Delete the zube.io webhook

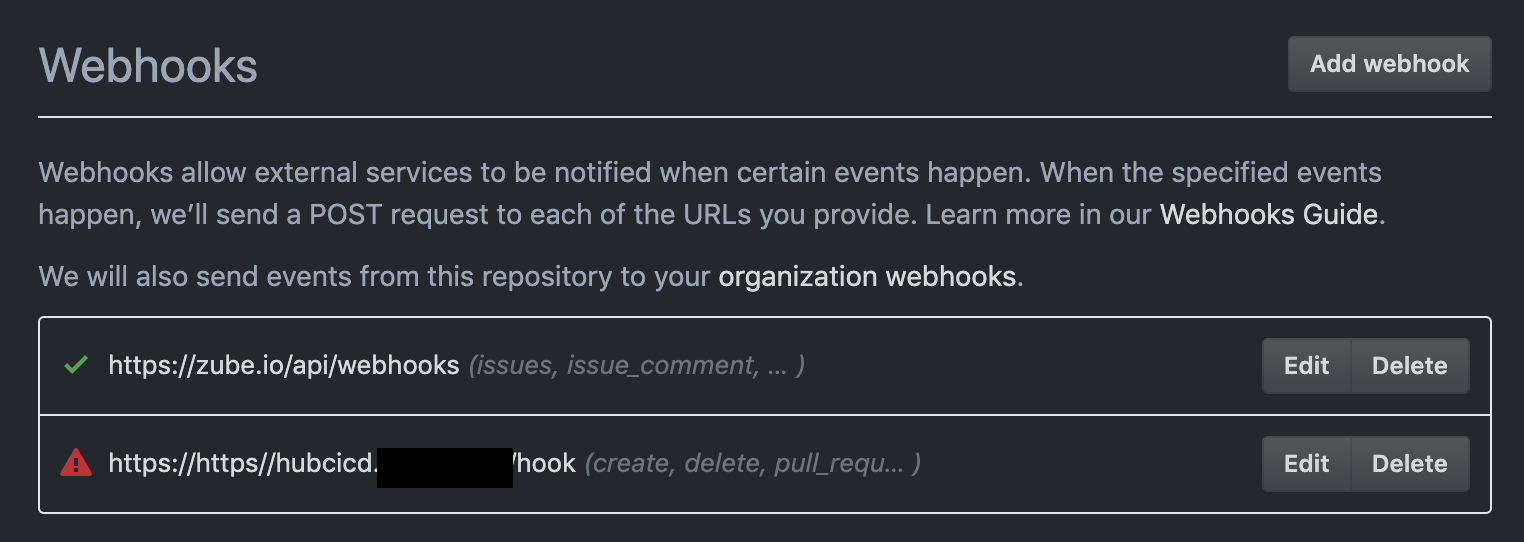tap(1409, 366)
